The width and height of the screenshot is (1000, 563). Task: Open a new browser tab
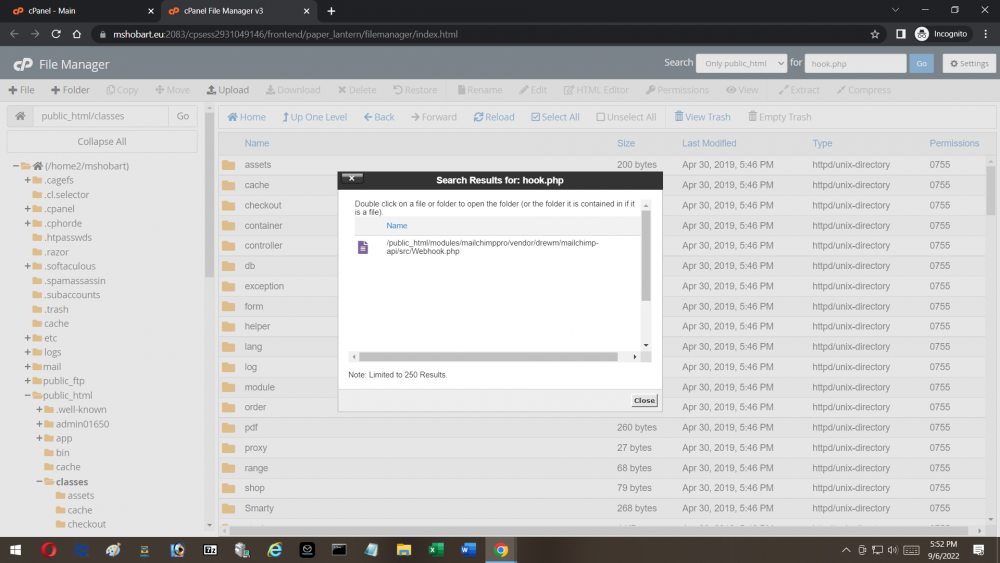[x=331, y=11]
